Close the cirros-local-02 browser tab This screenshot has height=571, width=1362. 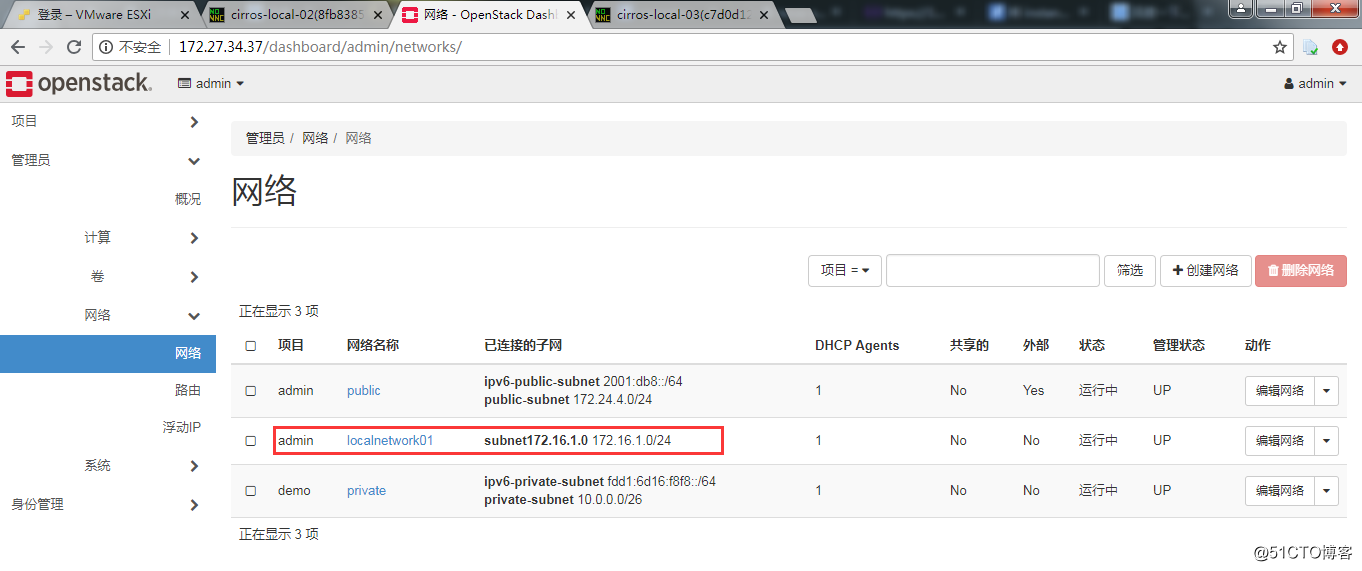377,15
